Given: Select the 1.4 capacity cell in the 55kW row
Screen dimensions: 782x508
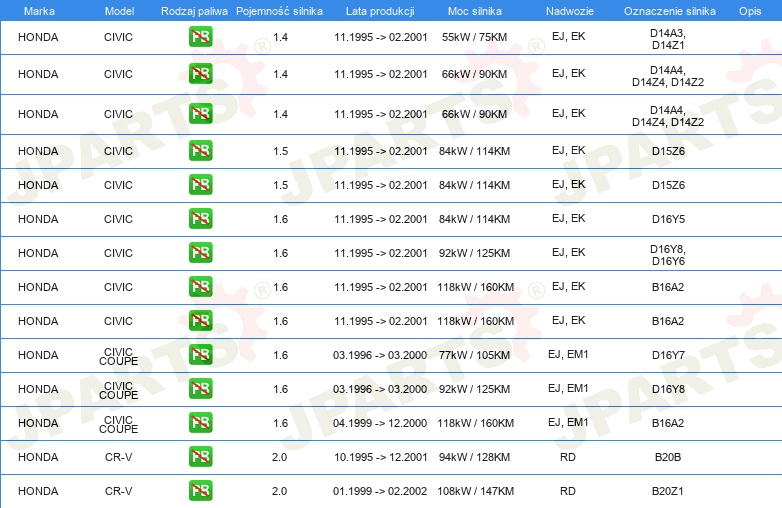Looking at the screenshot, I should (x=280, y=37).
